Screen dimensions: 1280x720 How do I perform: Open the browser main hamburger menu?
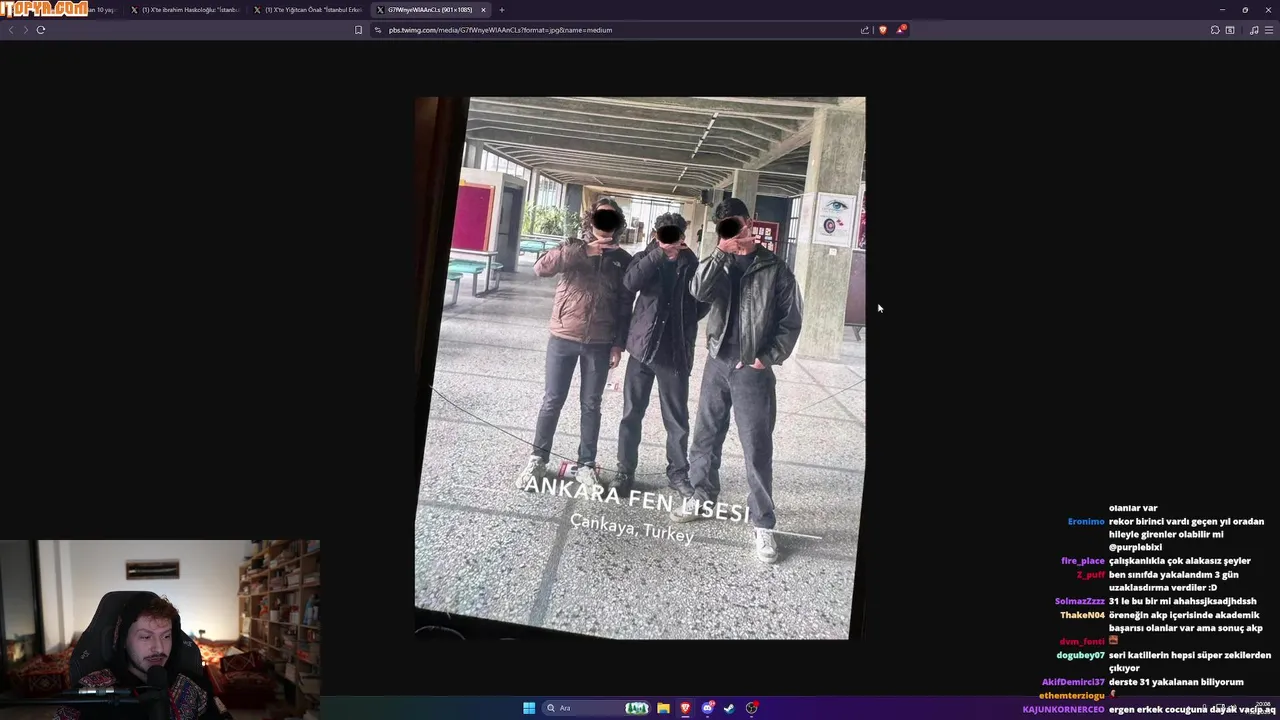pyautogui.click(x=1270, y=30)
